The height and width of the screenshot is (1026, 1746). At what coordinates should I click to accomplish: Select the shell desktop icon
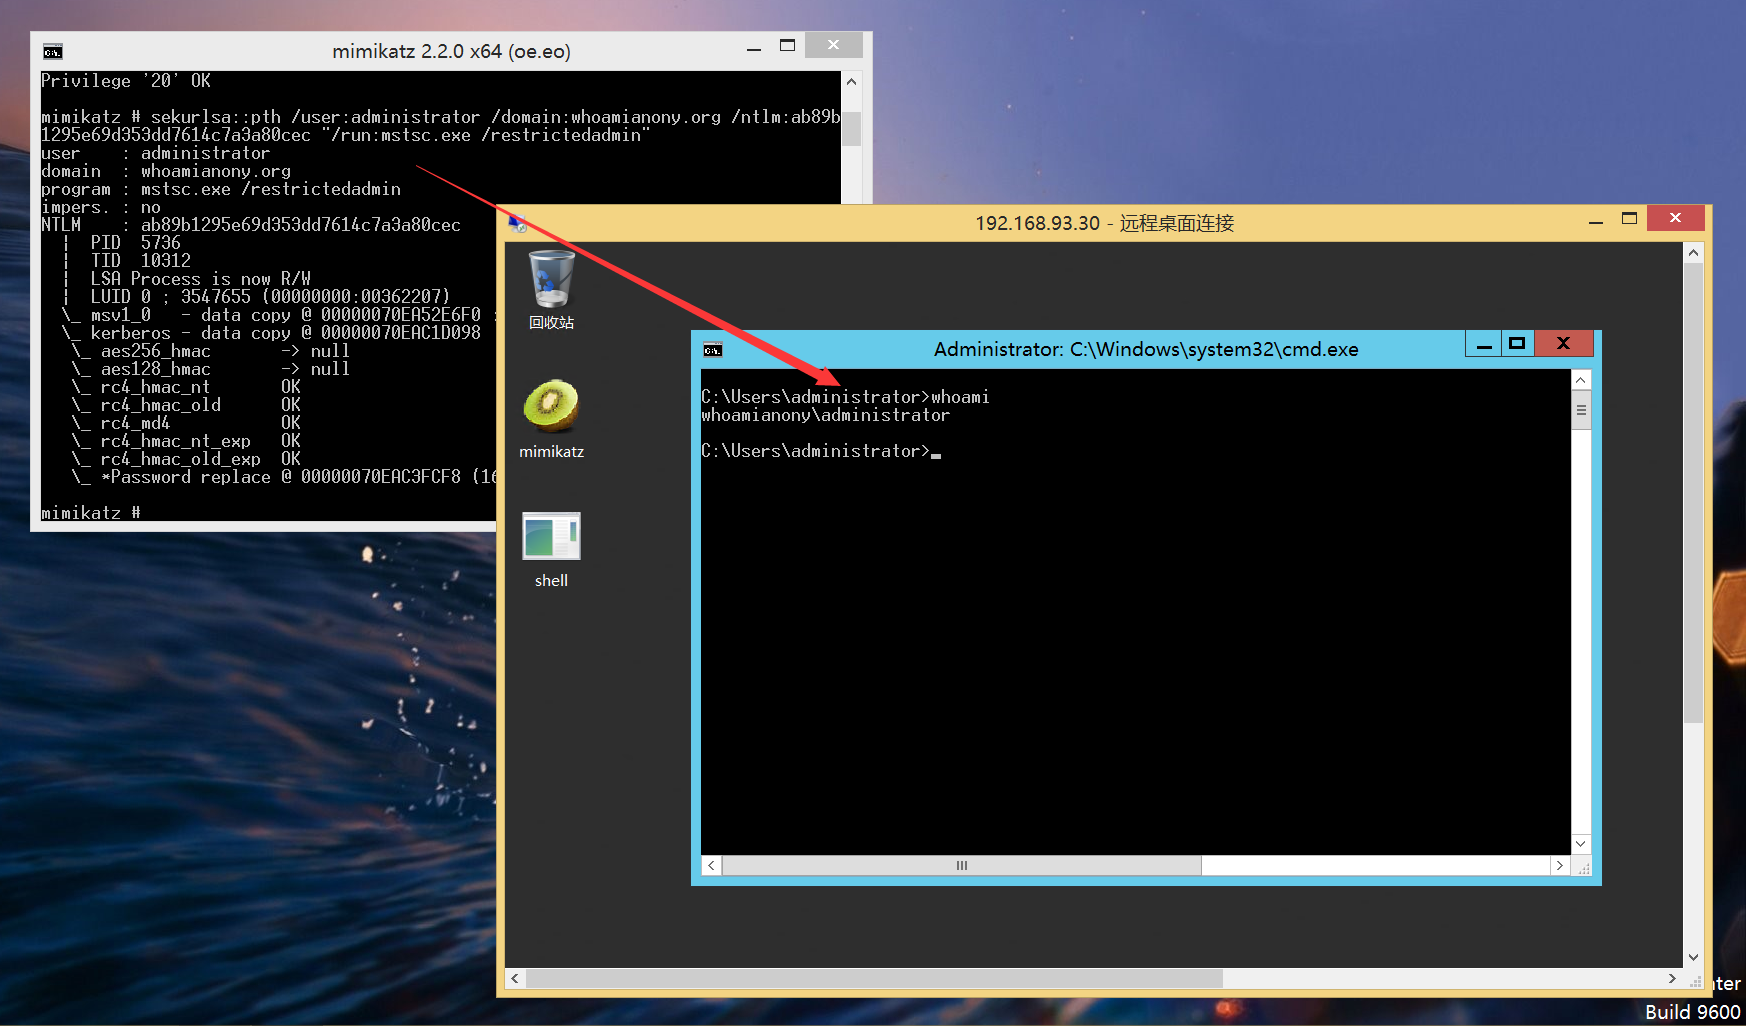coord(551,550)
